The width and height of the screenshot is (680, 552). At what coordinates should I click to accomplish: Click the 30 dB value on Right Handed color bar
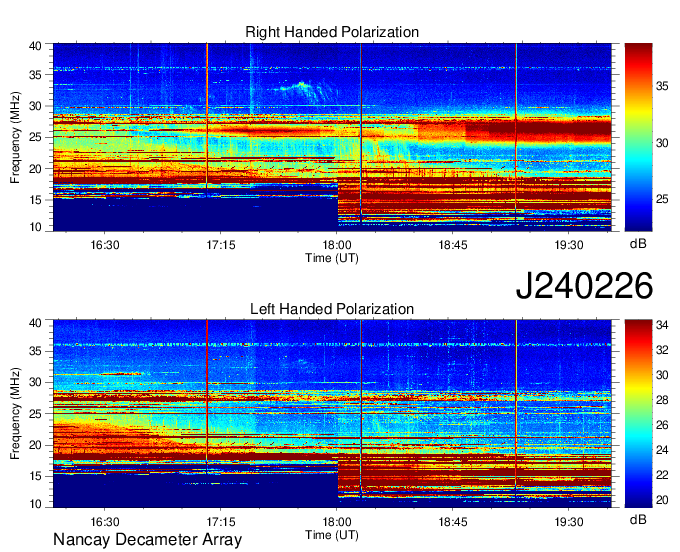(x=662, y=143)
